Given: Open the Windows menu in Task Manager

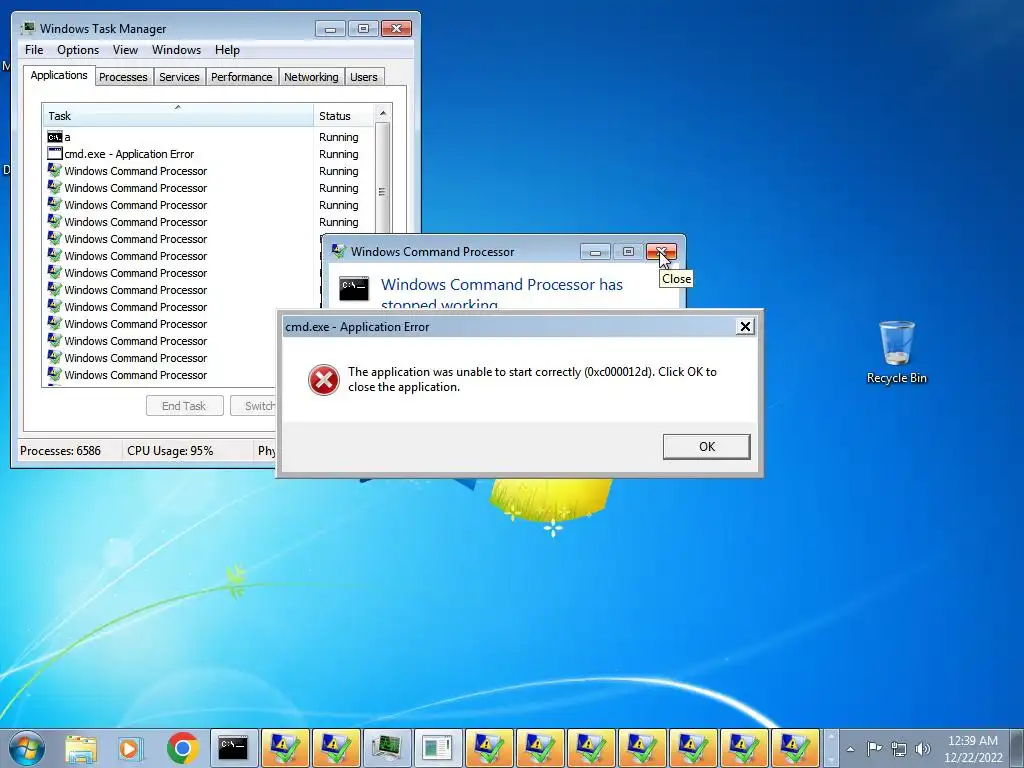Looking at the screenshot, I should pyautogui.click(x=176, y=50).
